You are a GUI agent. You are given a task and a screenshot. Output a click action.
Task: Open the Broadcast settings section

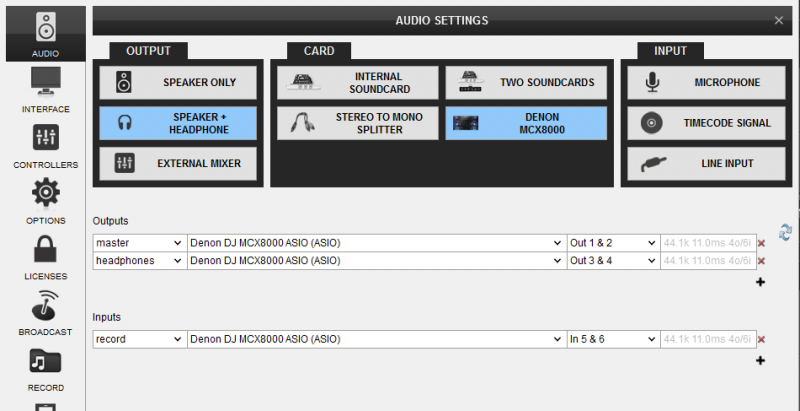[45, 313]
